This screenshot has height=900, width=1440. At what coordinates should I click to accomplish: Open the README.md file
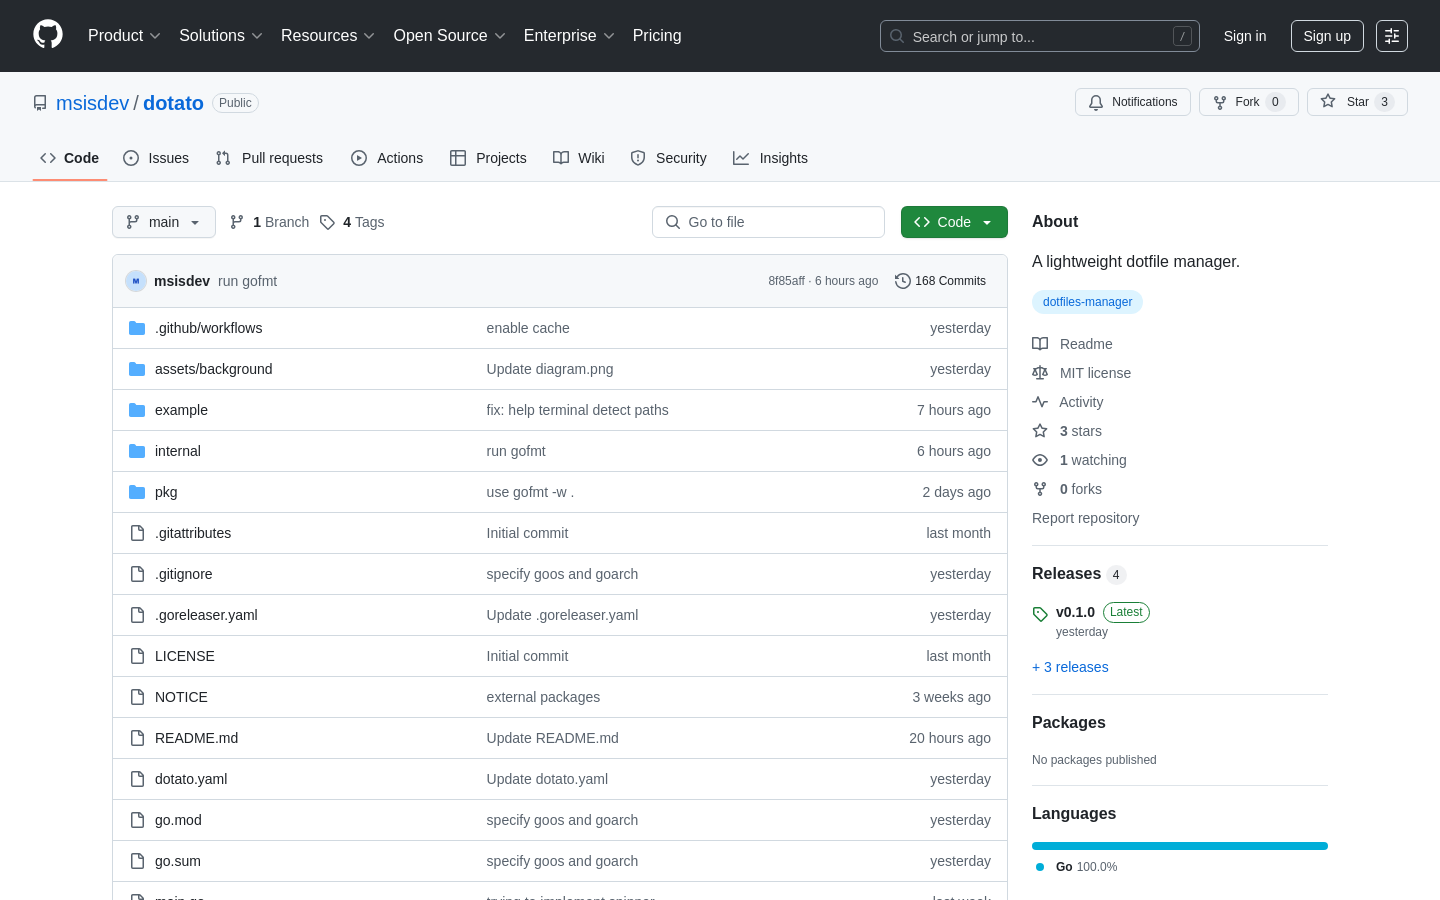click(196, 738)
